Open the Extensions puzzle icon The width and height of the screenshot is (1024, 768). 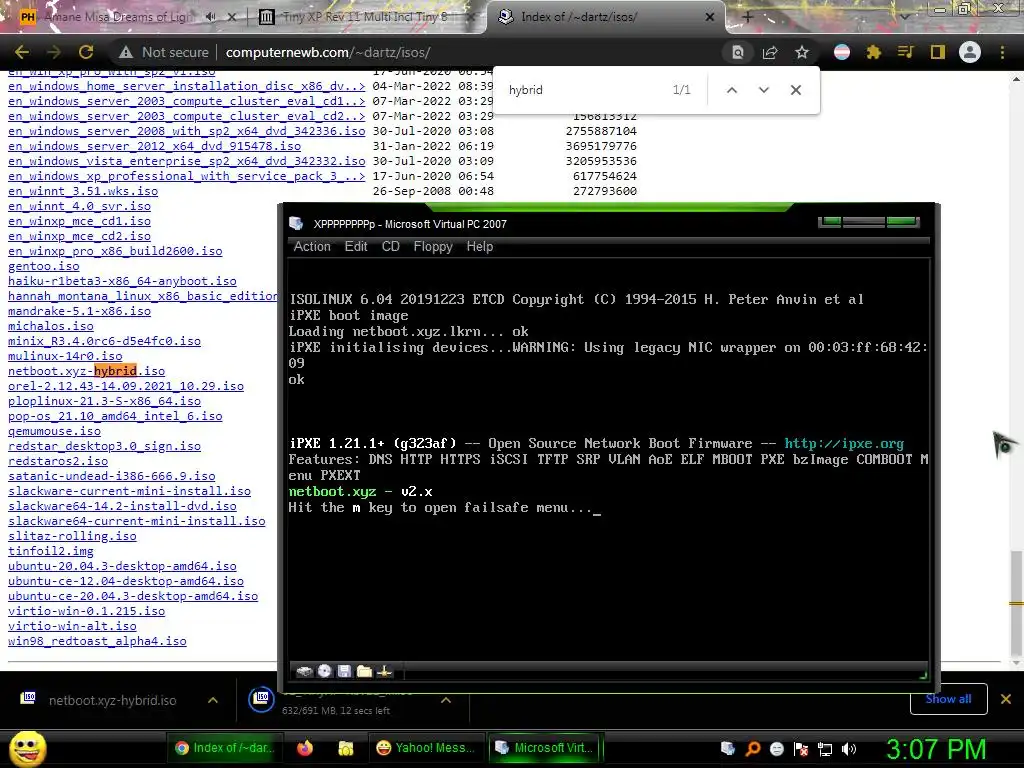coord(873,52)
